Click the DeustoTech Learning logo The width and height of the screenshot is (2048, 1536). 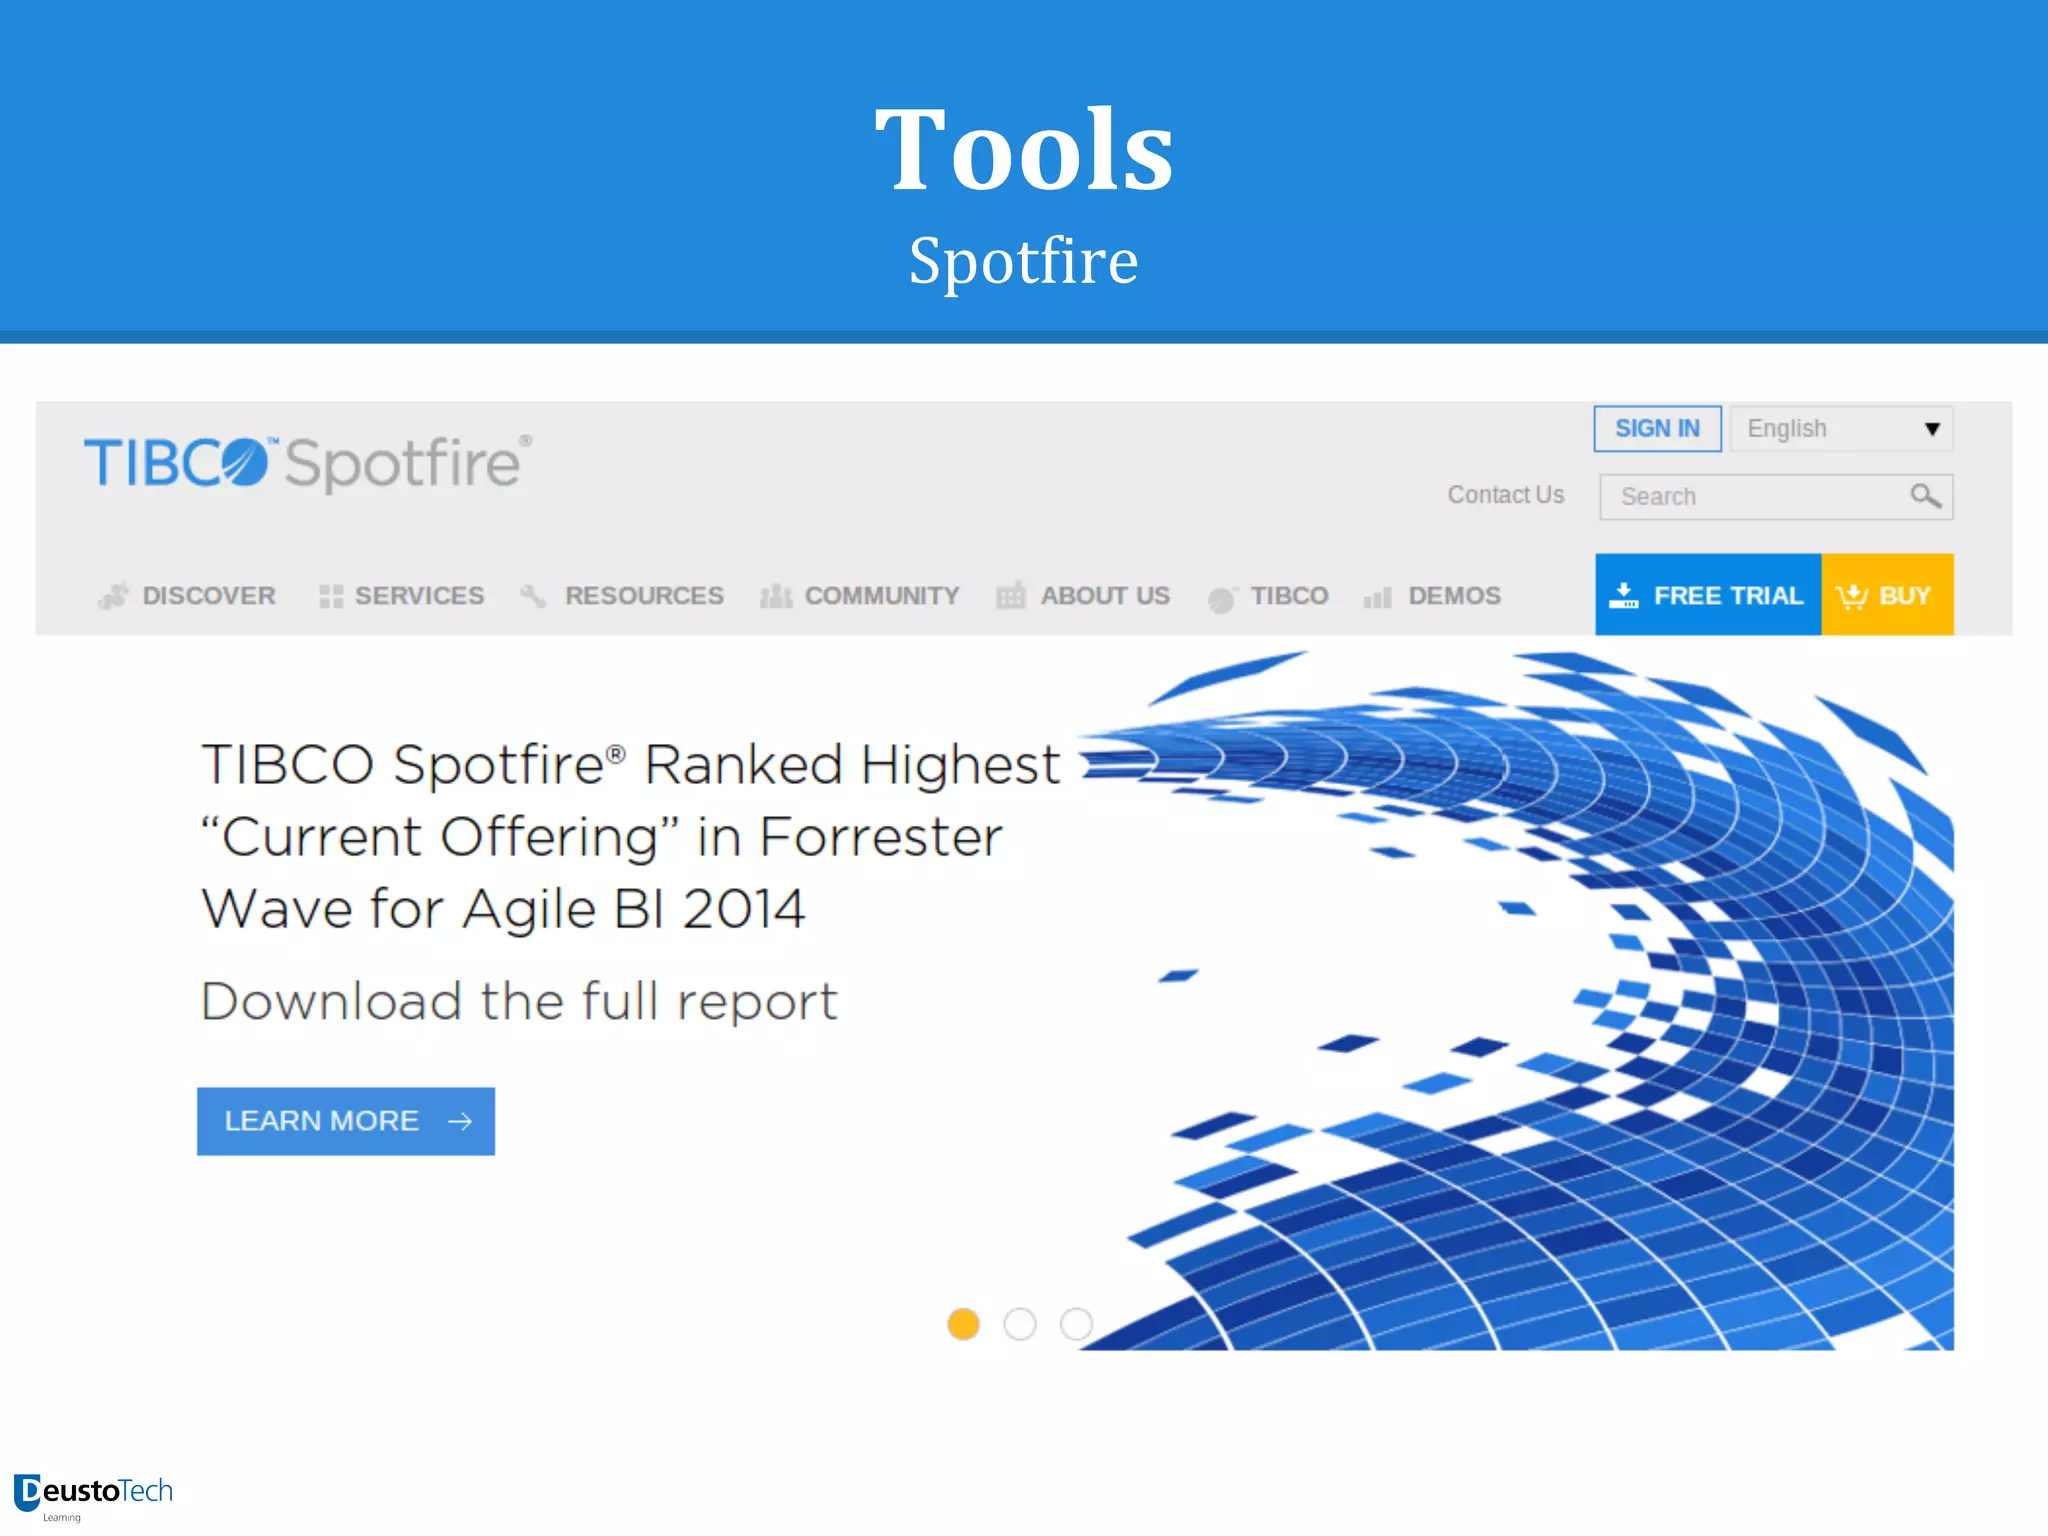tap(94, 1497)
